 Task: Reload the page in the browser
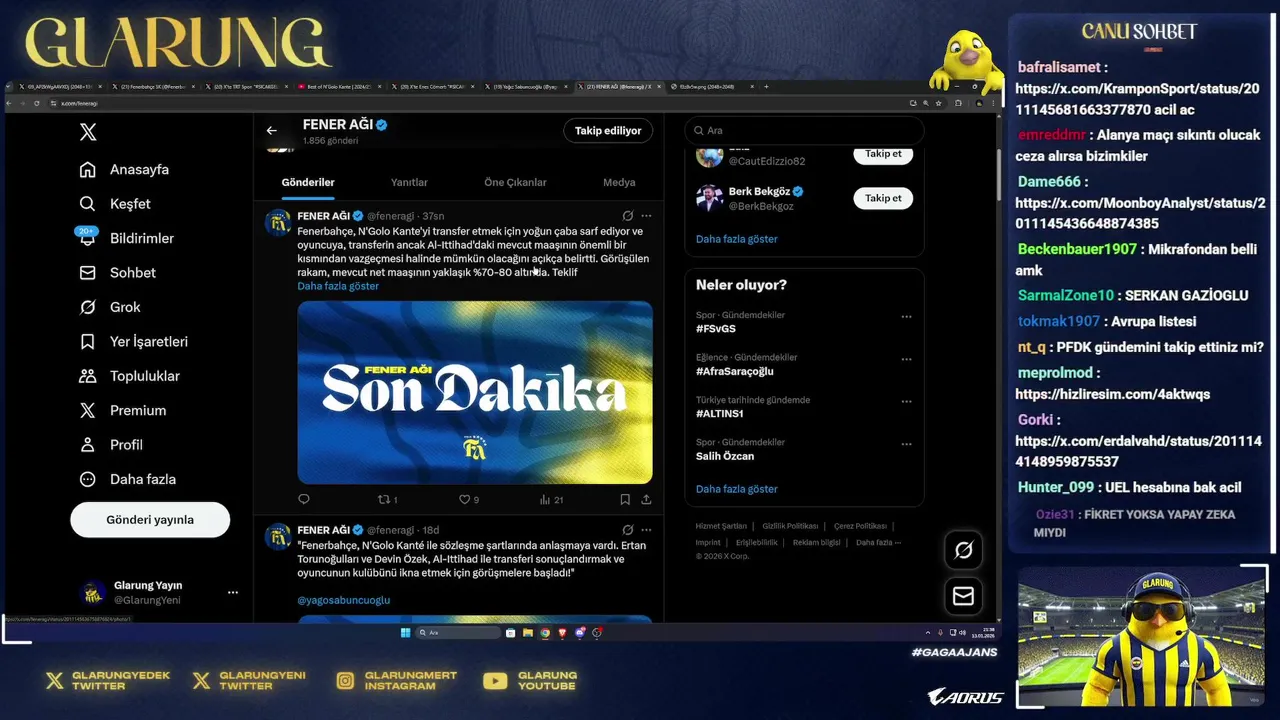point(37,103)
